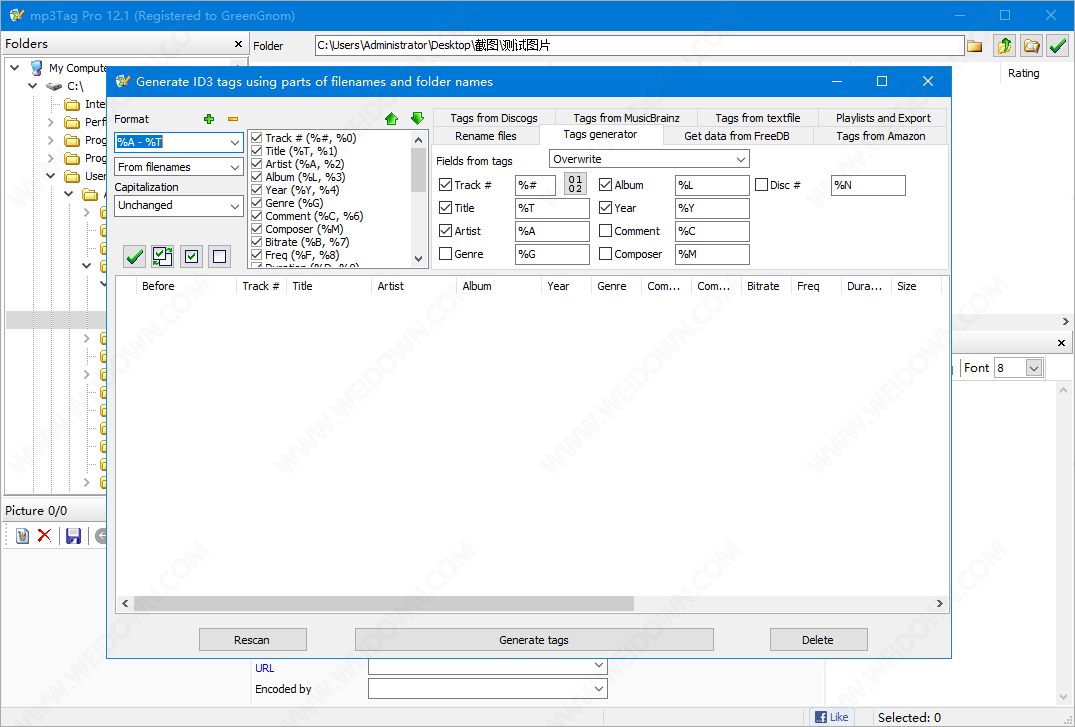Switch to the Playlists and Export tab

(883, 118)
